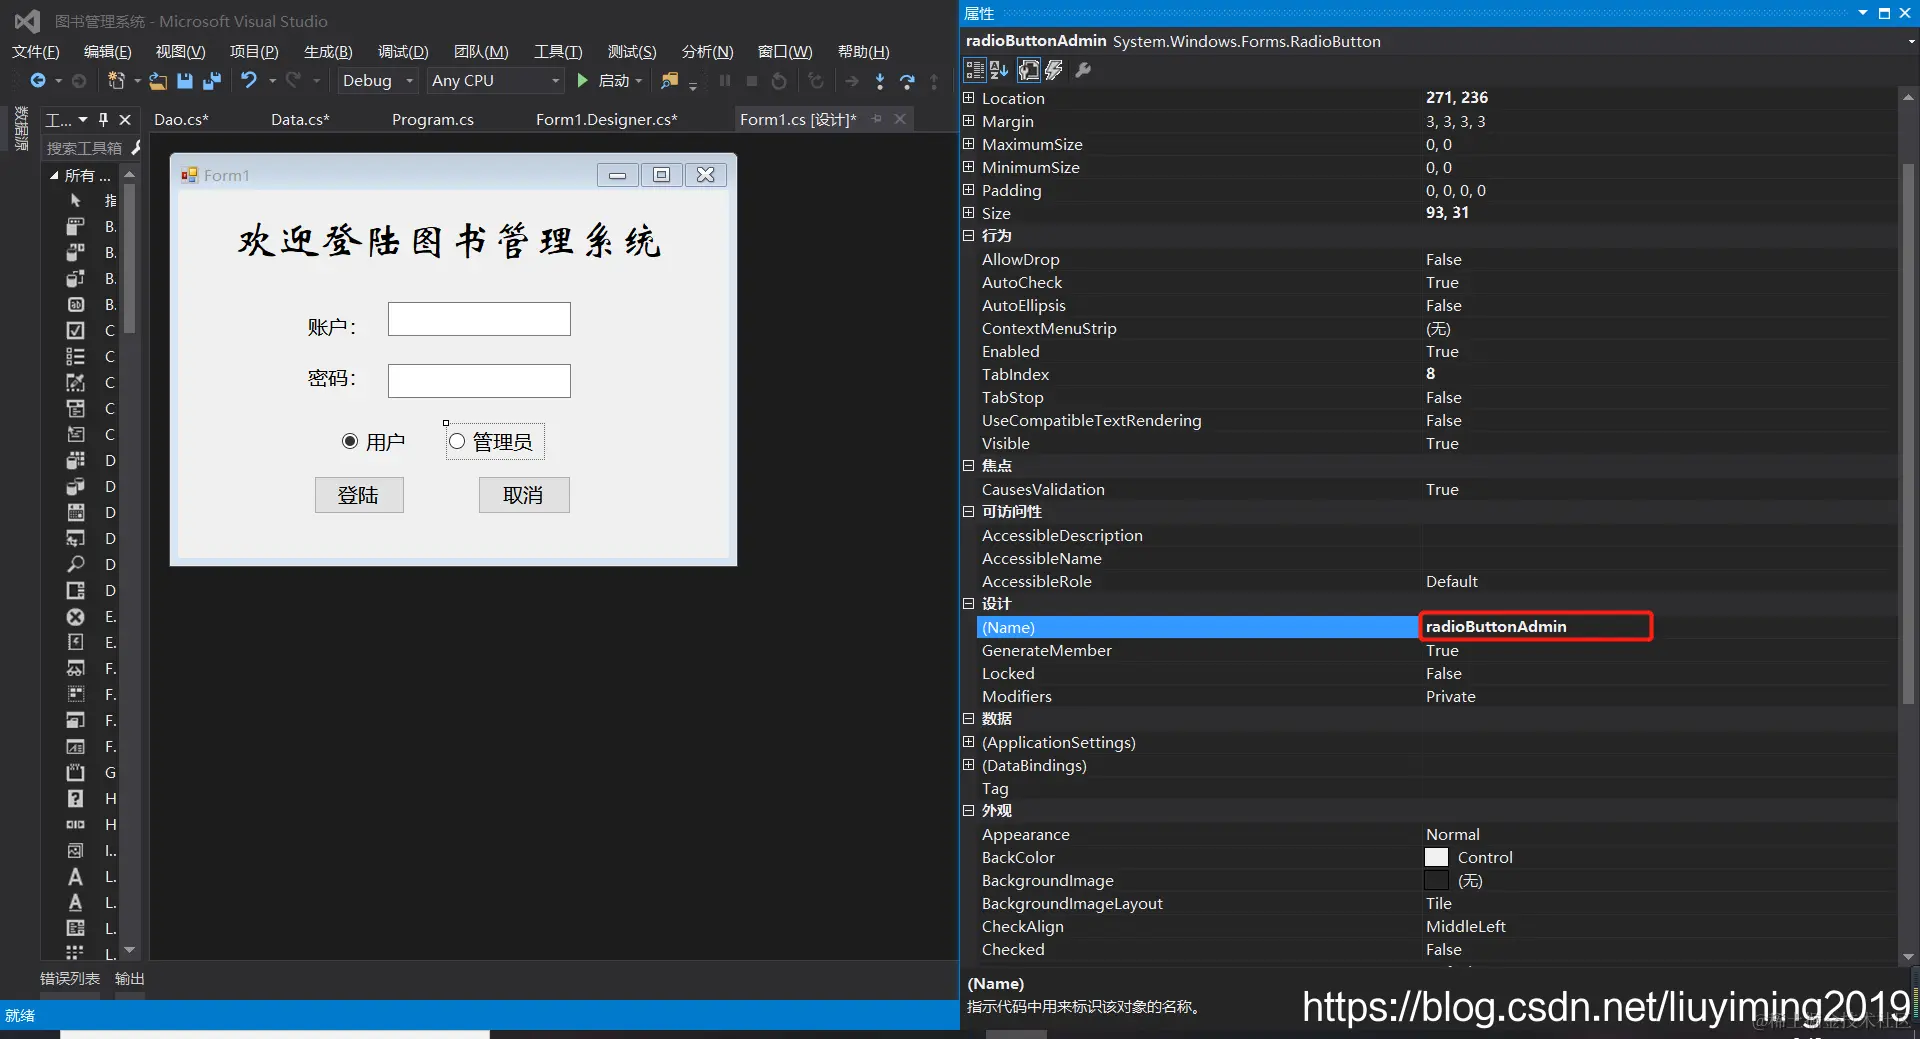Open the 生成(B) menu
The height and width of the screenshot is (1039, 1920).
[328, 52]
